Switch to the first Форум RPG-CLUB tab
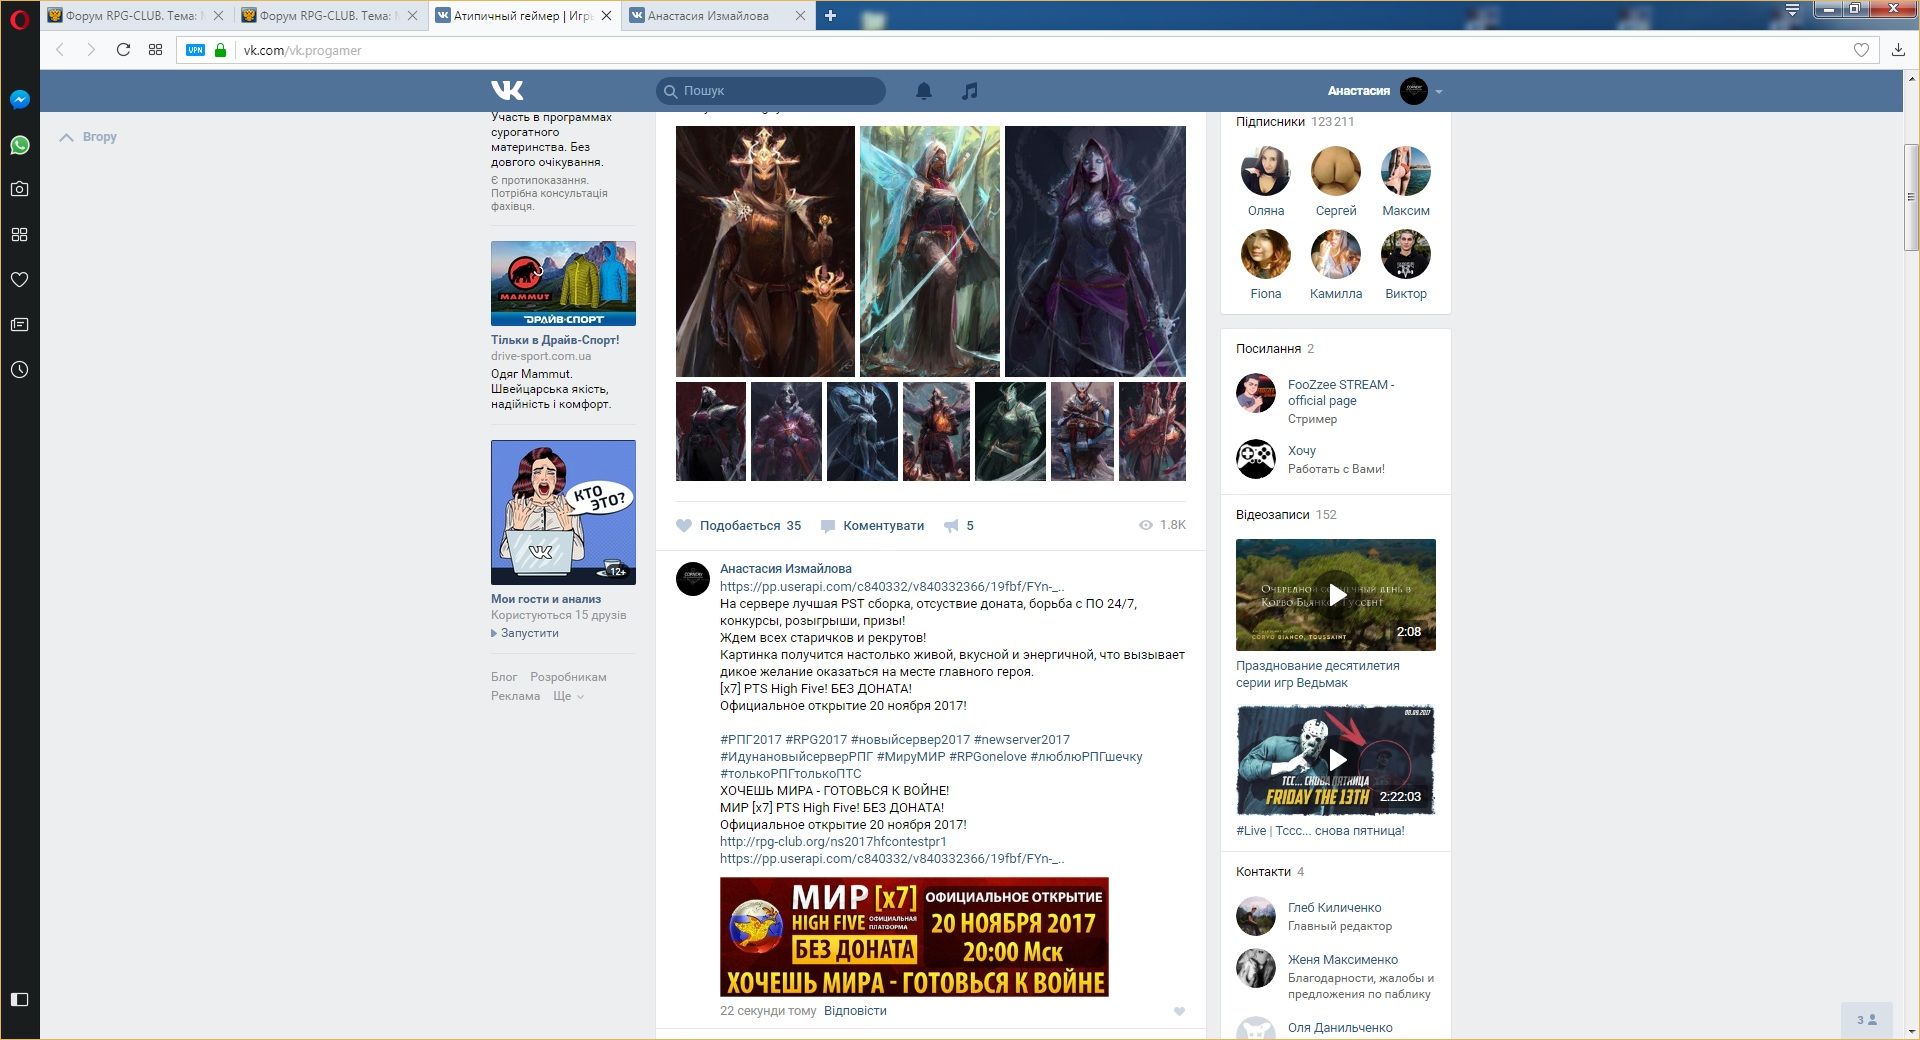The height and width of the screenshot is (1040, 1920). pos(136,15)
